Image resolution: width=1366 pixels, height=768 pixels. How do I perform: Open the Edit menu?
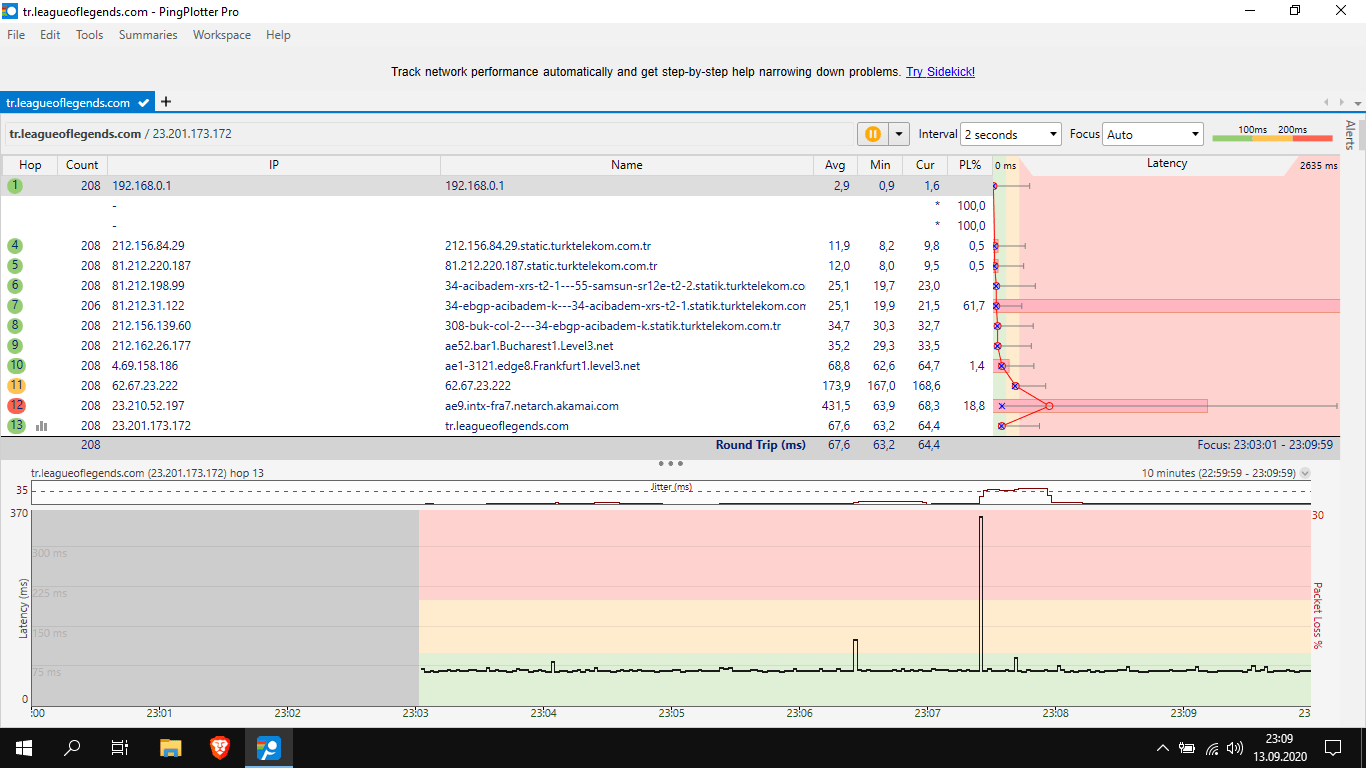click(x=50, y=35)
